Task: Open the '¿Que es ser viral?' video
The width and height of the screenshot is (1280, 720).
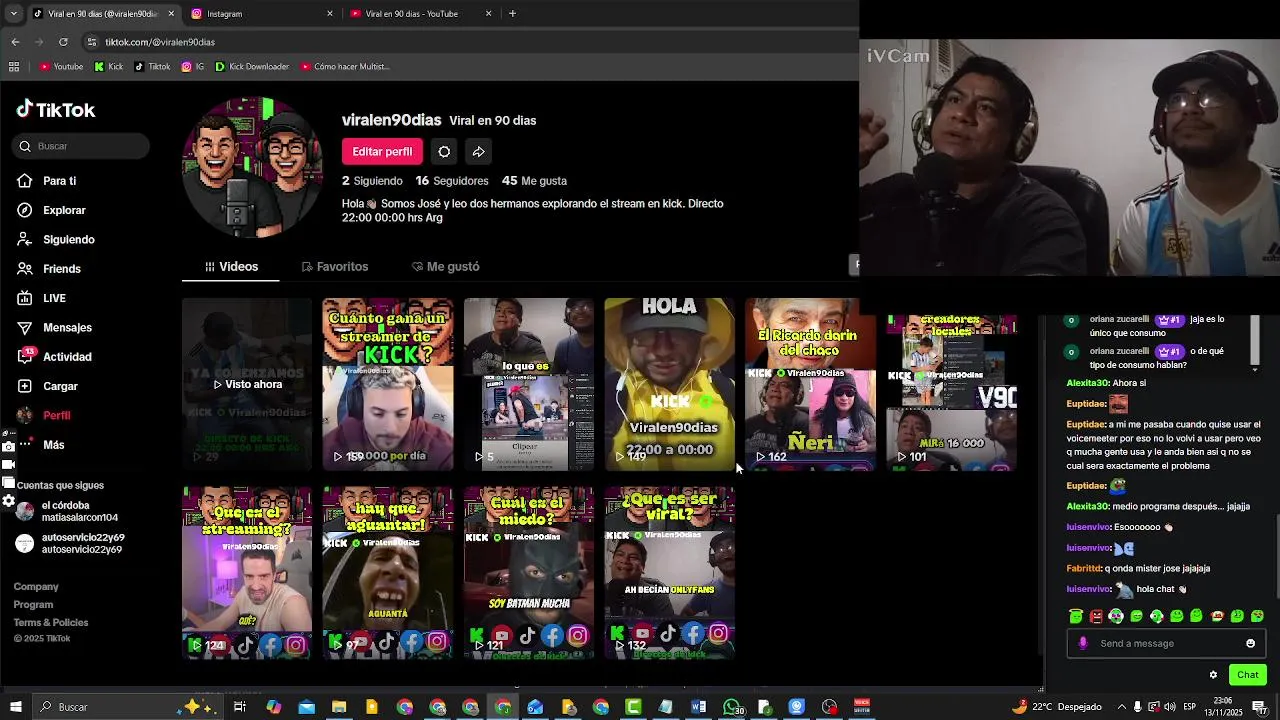Action: click(x=669, y=573)
